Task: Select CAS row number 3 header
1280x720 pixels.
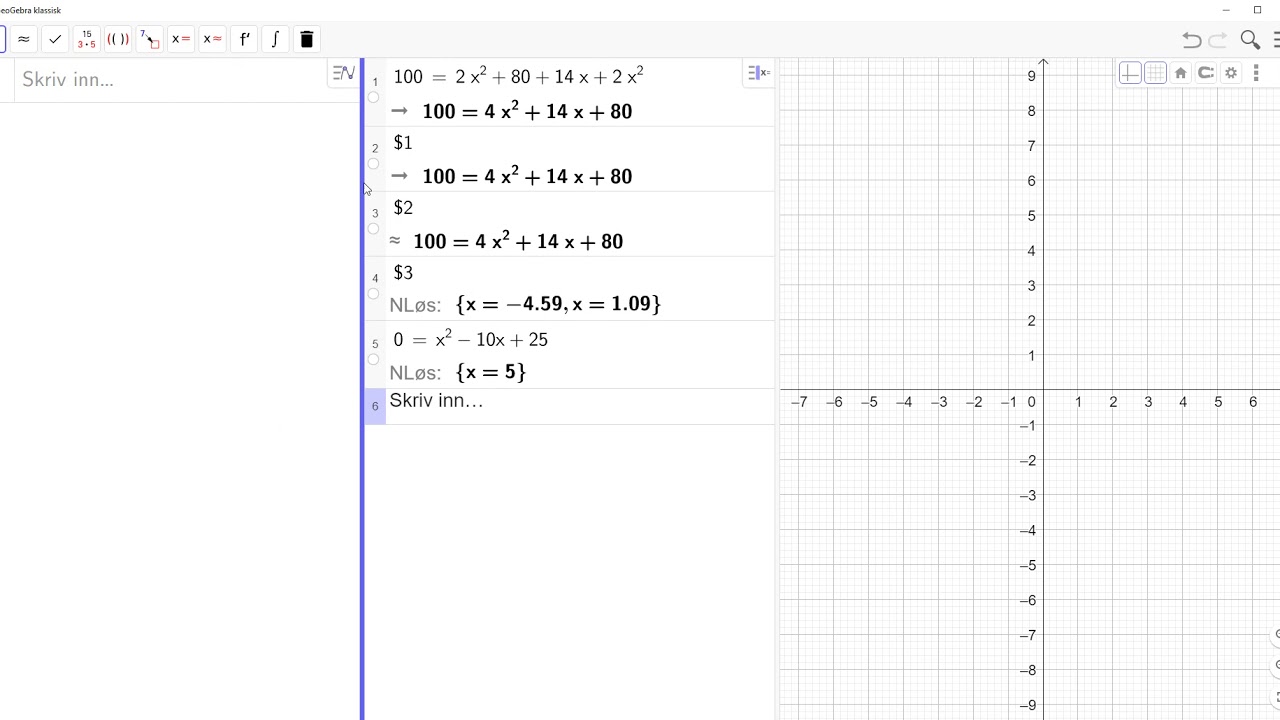Action: point(375,223)
